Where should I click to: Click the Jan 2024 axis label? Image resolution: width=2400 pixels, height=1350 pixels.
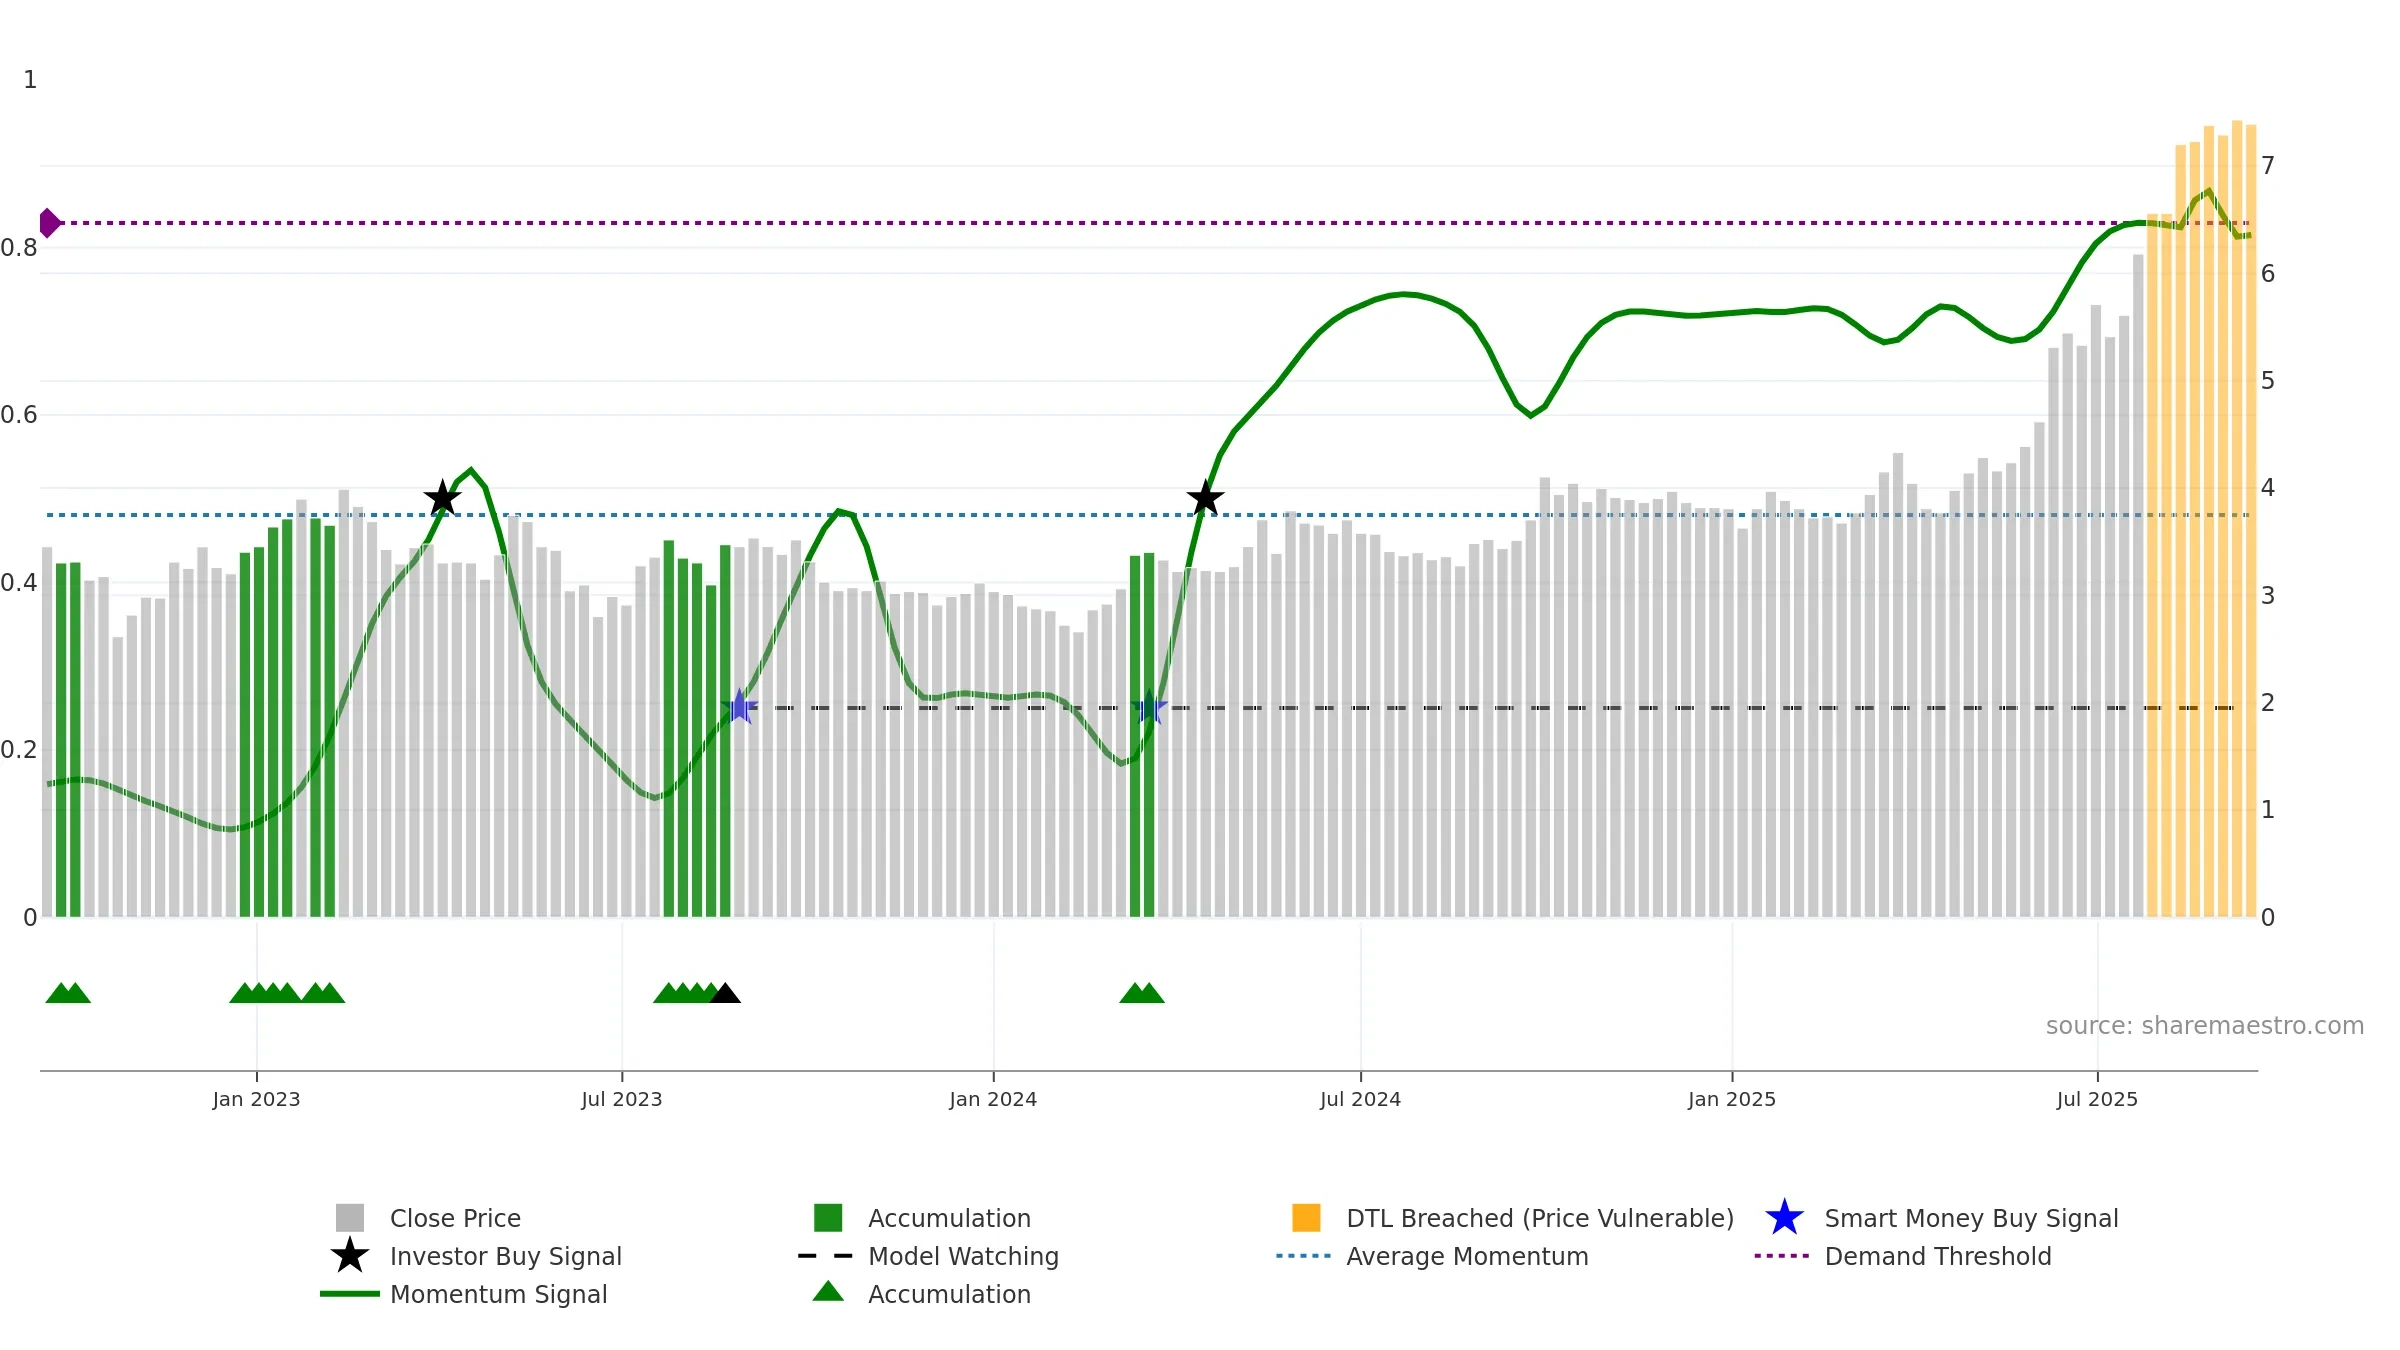(x=993, y=1100)
